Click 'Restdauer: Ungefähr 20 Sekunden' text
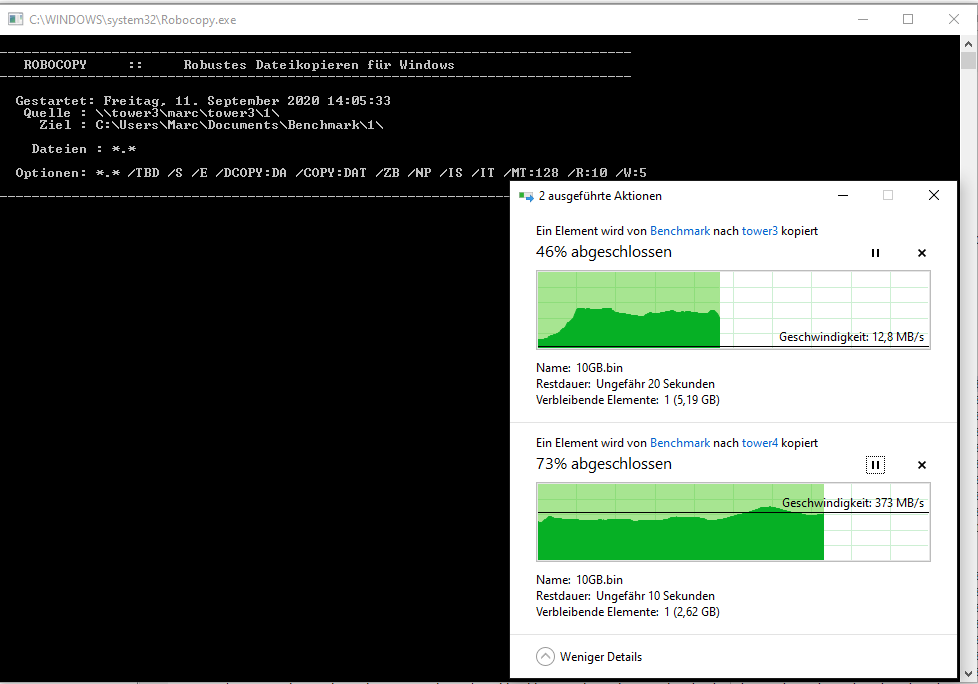978x684 pixels. click(625, 384)
